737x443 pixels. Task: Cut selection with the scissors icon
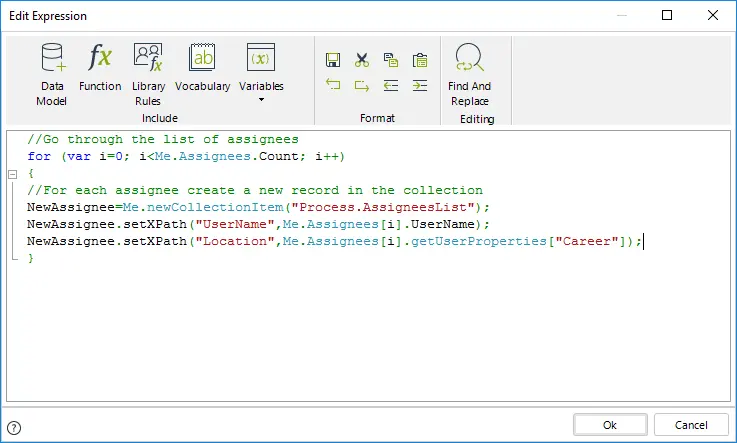[361, 60]
